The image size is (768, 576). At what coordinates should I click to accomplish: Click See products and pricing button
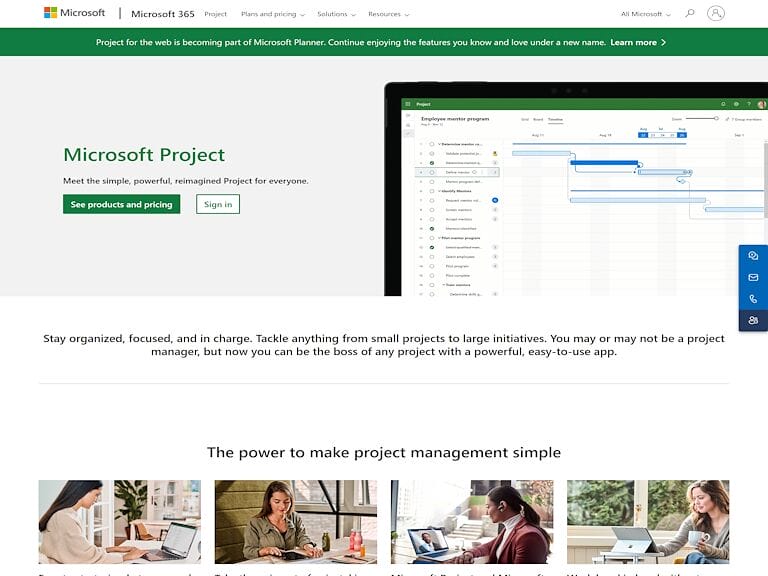(x=121, y=204)
